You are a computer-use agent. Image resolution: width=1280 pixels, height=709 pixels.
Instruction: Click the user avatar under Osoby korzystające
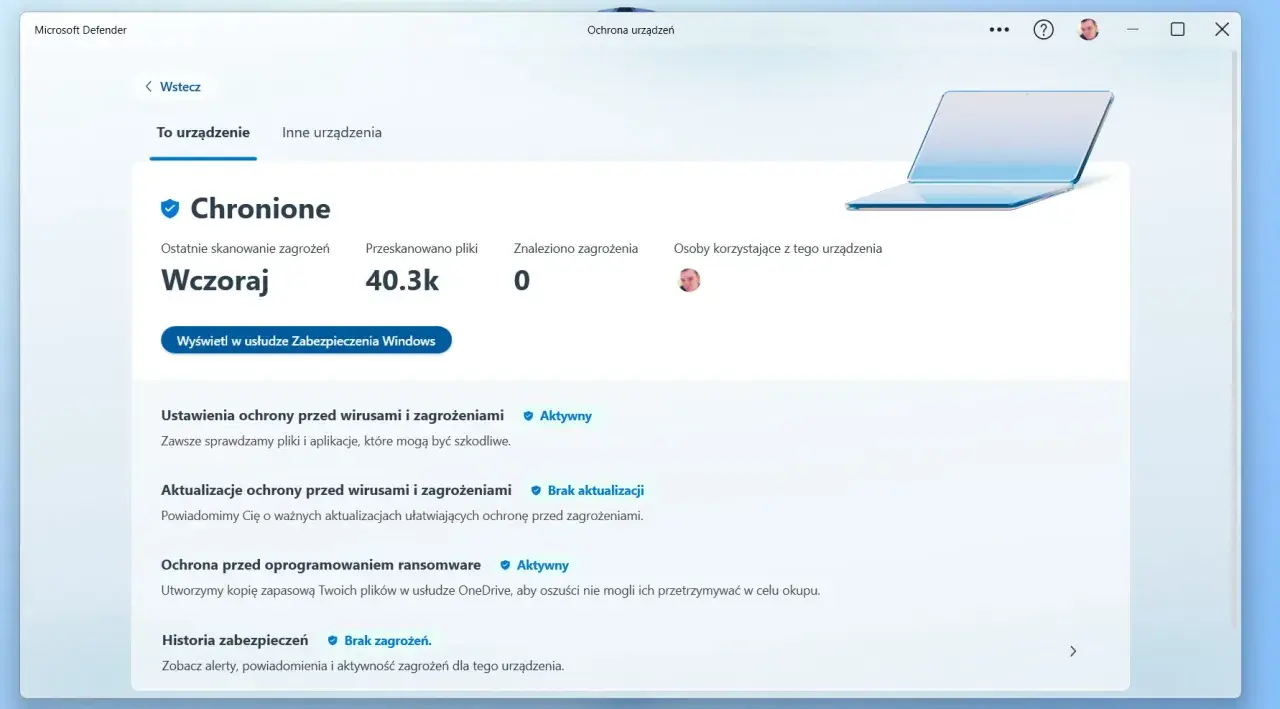pyautogui.click(x=688, y=280)
